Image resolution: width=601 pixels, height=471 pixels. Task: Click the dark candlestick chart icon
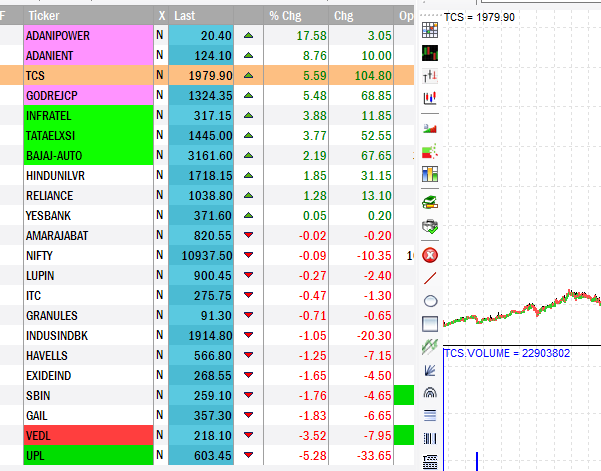430,53
